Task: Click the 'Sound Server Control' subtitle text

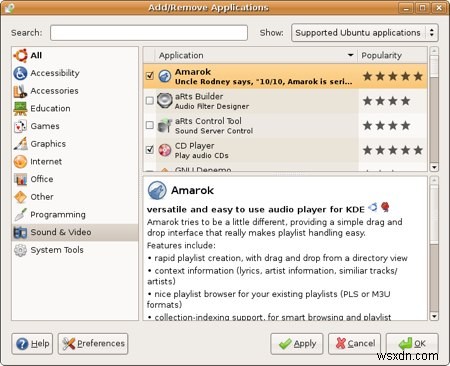Action: pos(214,131)
